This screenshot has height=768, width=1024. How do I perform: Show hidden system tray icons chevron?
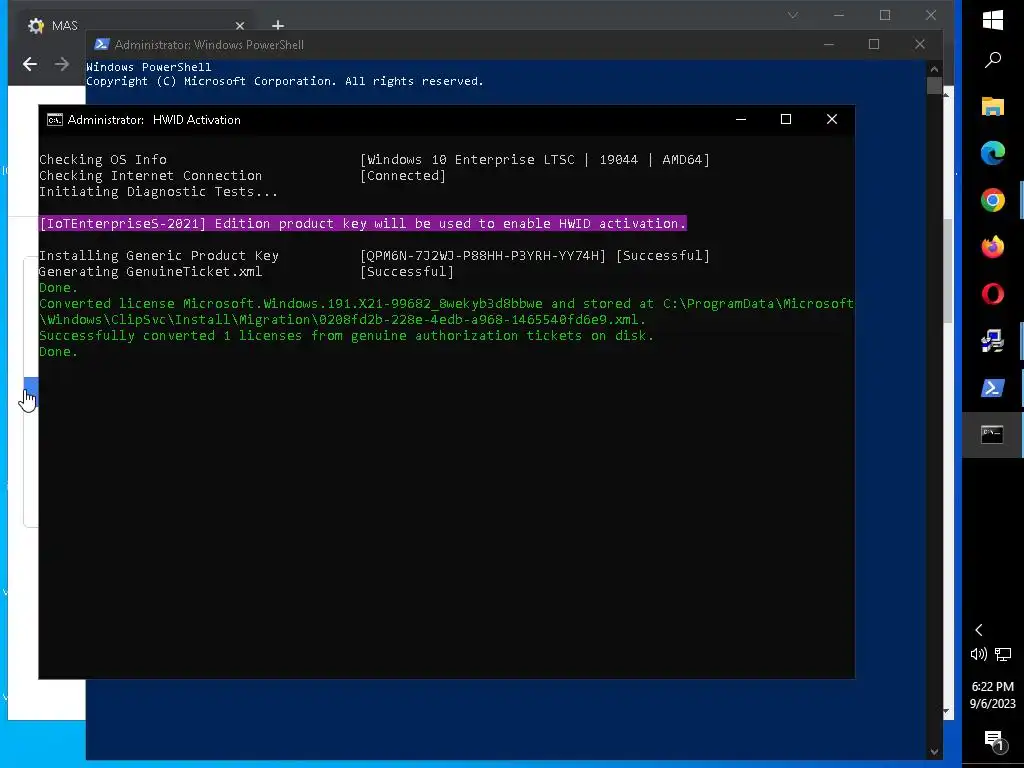pyautogui.click(x=979, y=630)
